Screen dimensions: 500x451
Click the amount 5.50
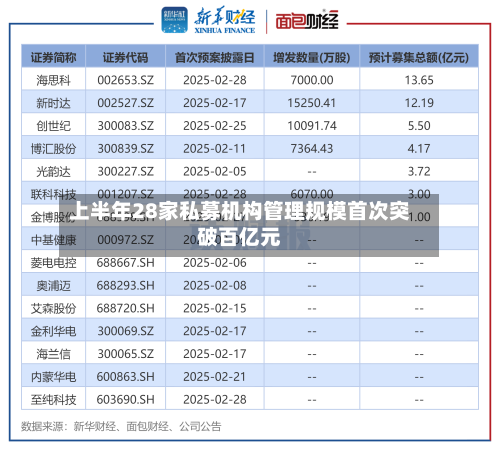coord(419,126)
